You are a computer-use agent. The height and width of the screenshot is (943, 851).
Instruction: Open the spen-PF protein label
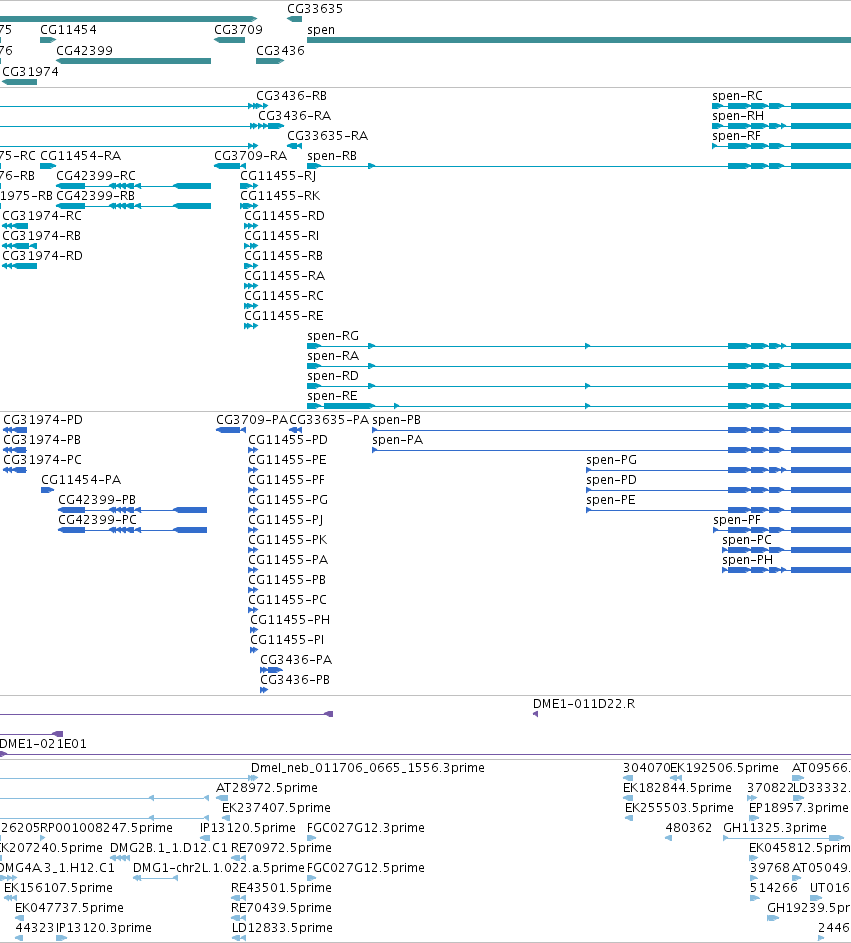click(737, 520)
